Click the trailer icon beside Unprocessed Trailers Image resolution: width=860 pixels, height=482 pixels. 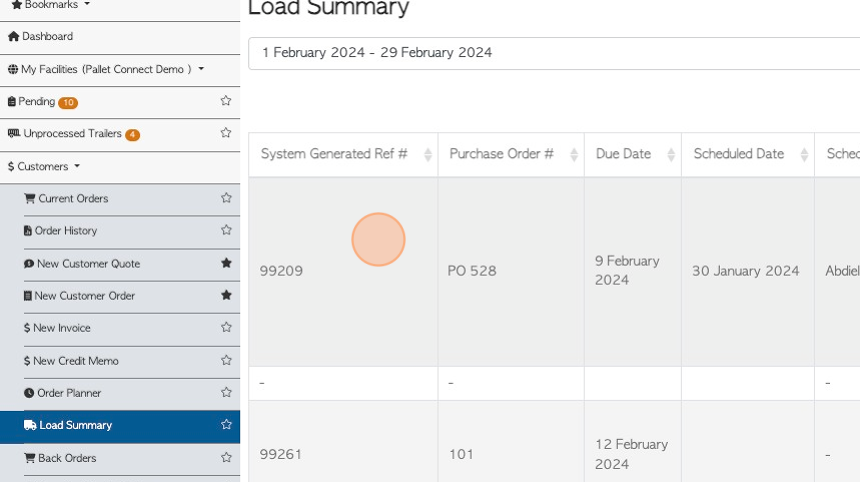coord(14,133)
